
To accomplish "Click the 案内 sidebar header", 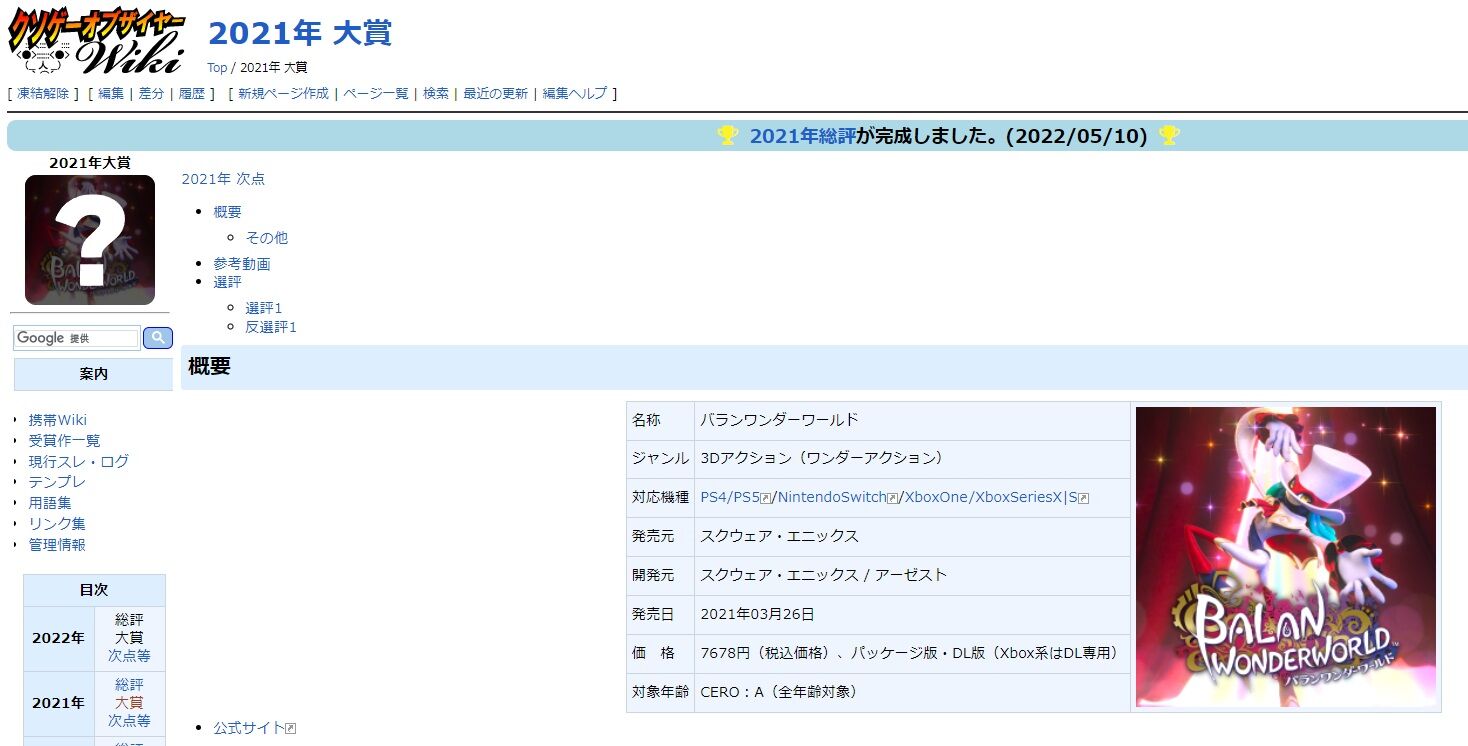I will click(x=94, y=374).
